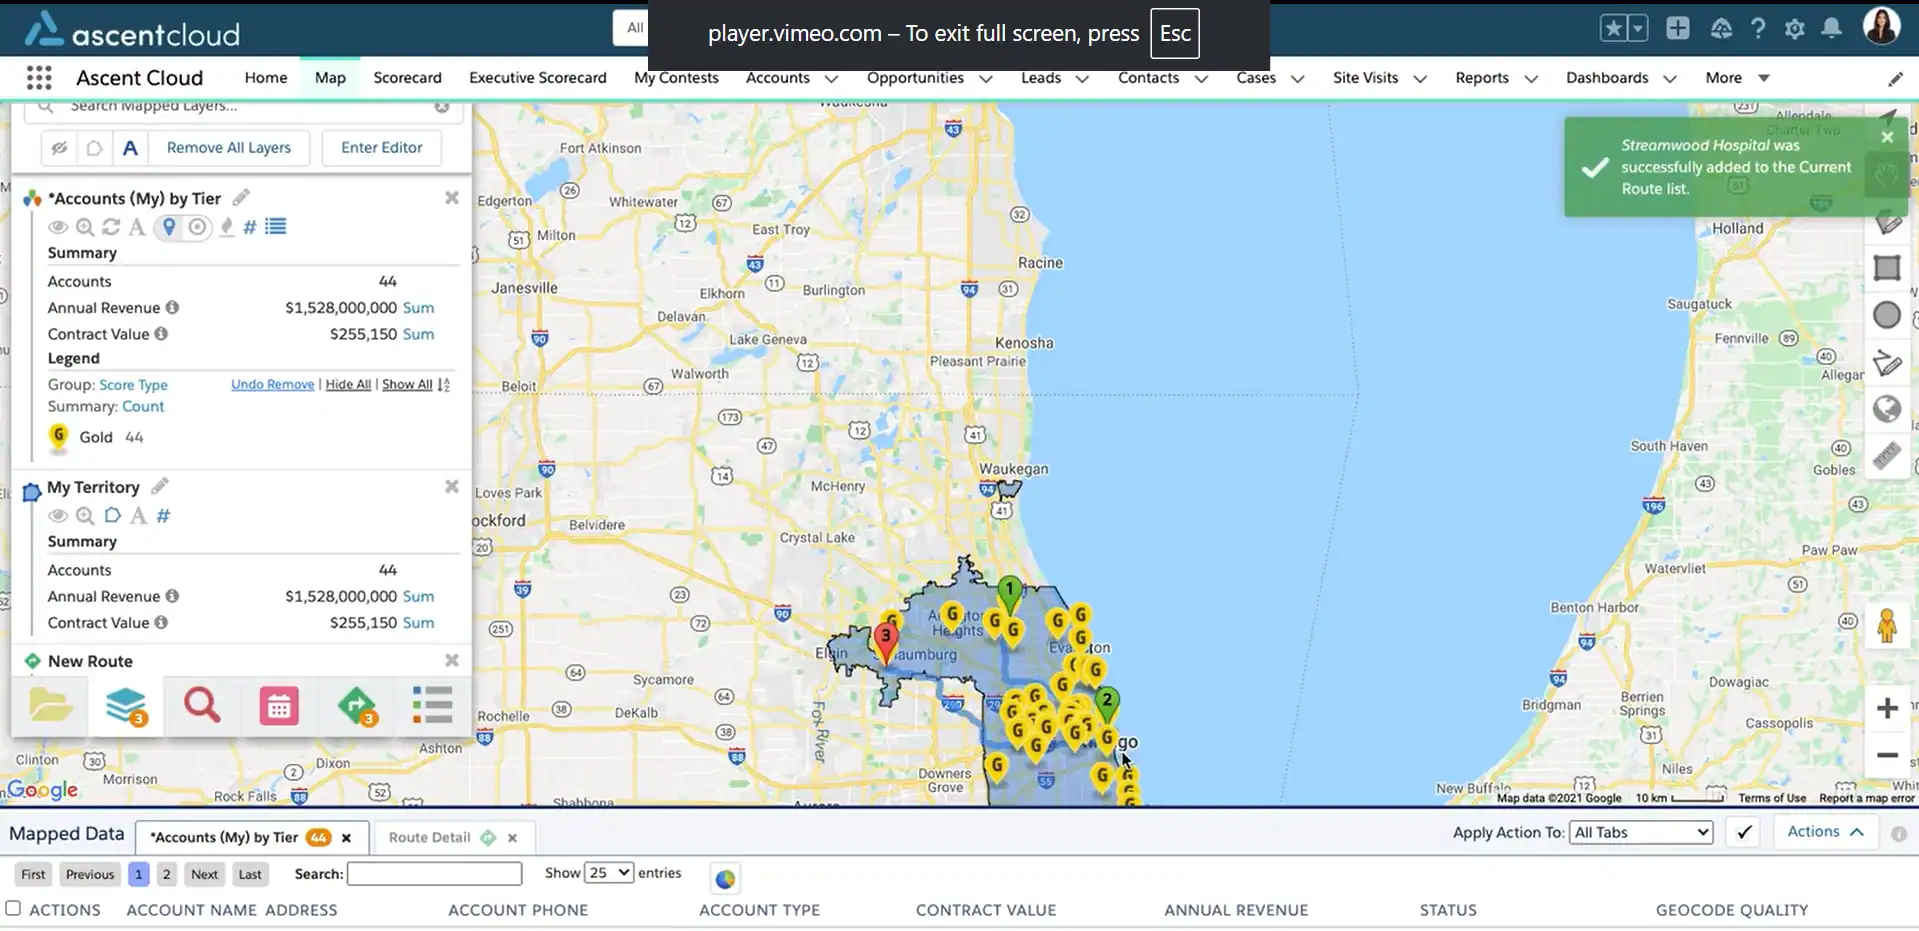Switch to the Map tab

(329, 77)
